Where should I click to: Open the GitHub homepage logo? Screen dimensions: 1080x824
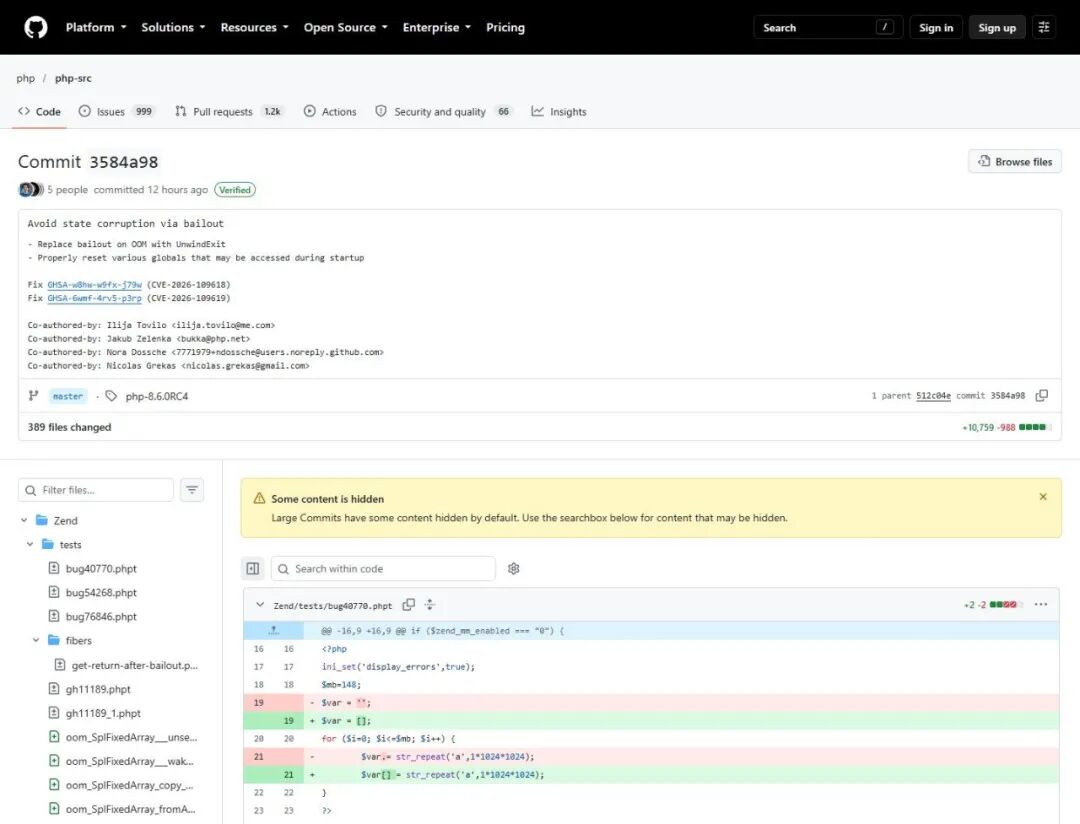(x=36, y=28)
